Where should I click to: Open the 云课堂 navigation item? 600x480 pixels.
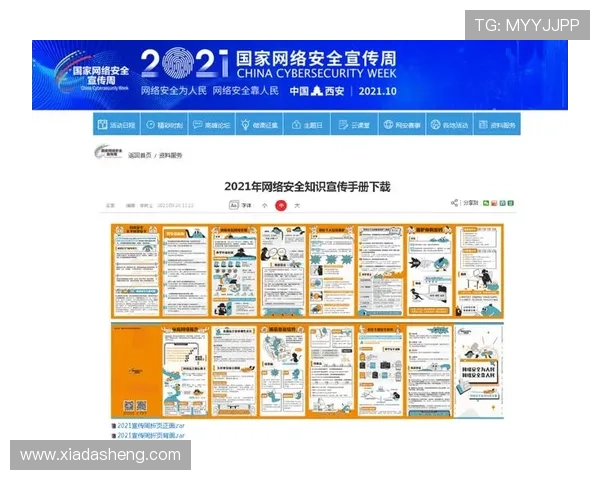pos(354,124)
